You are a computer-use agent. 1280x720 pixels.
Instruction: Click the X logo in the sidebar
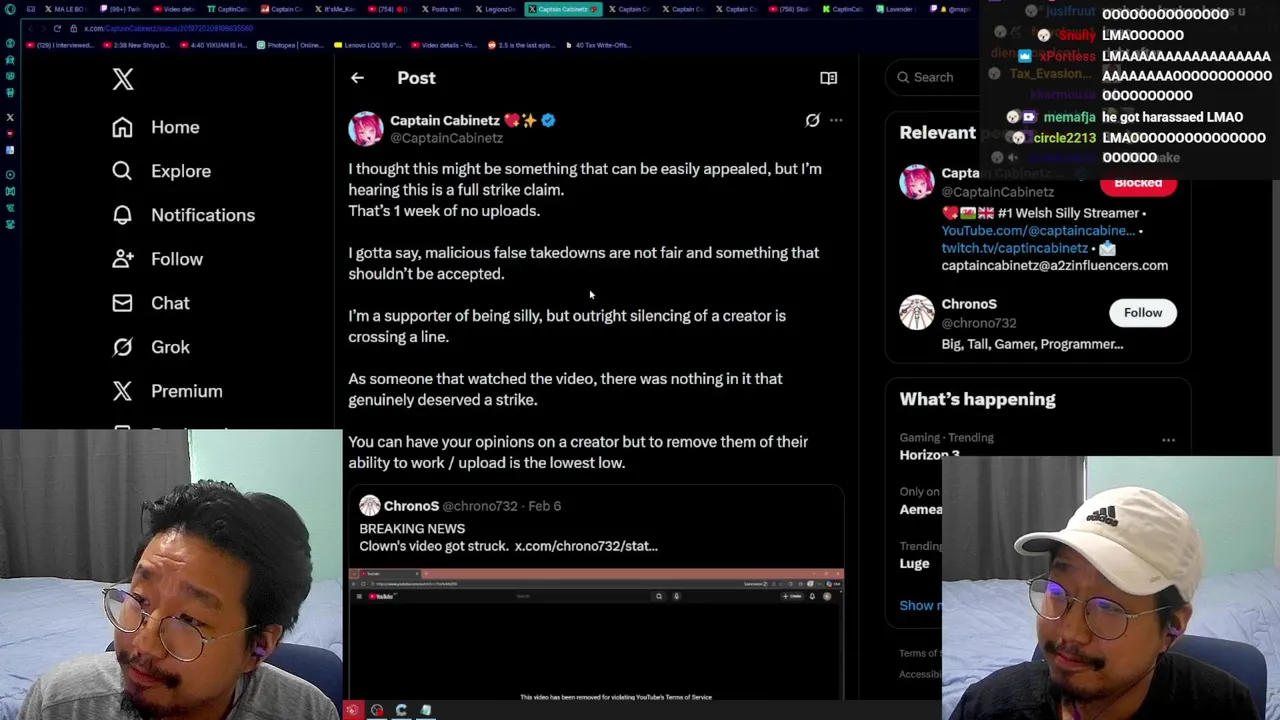tap(123, 79)
